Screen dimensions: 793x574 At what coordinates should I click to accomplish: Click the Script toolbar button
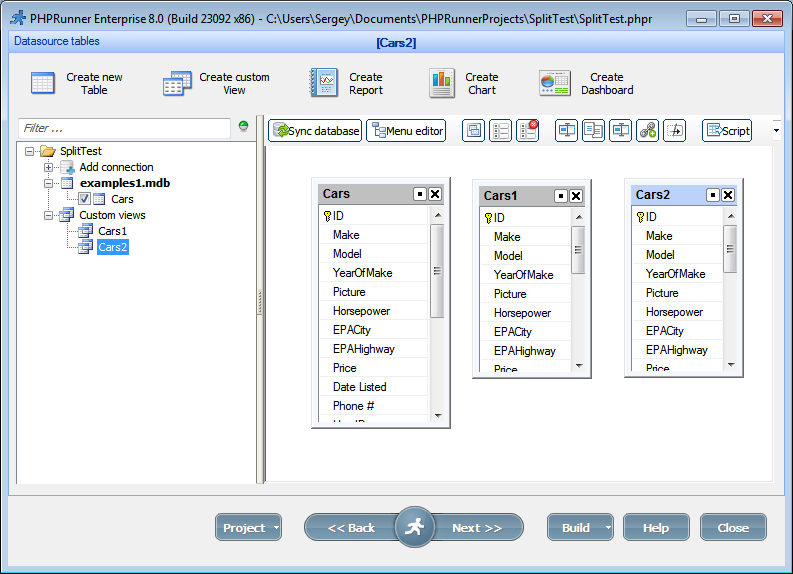[727, 131]
